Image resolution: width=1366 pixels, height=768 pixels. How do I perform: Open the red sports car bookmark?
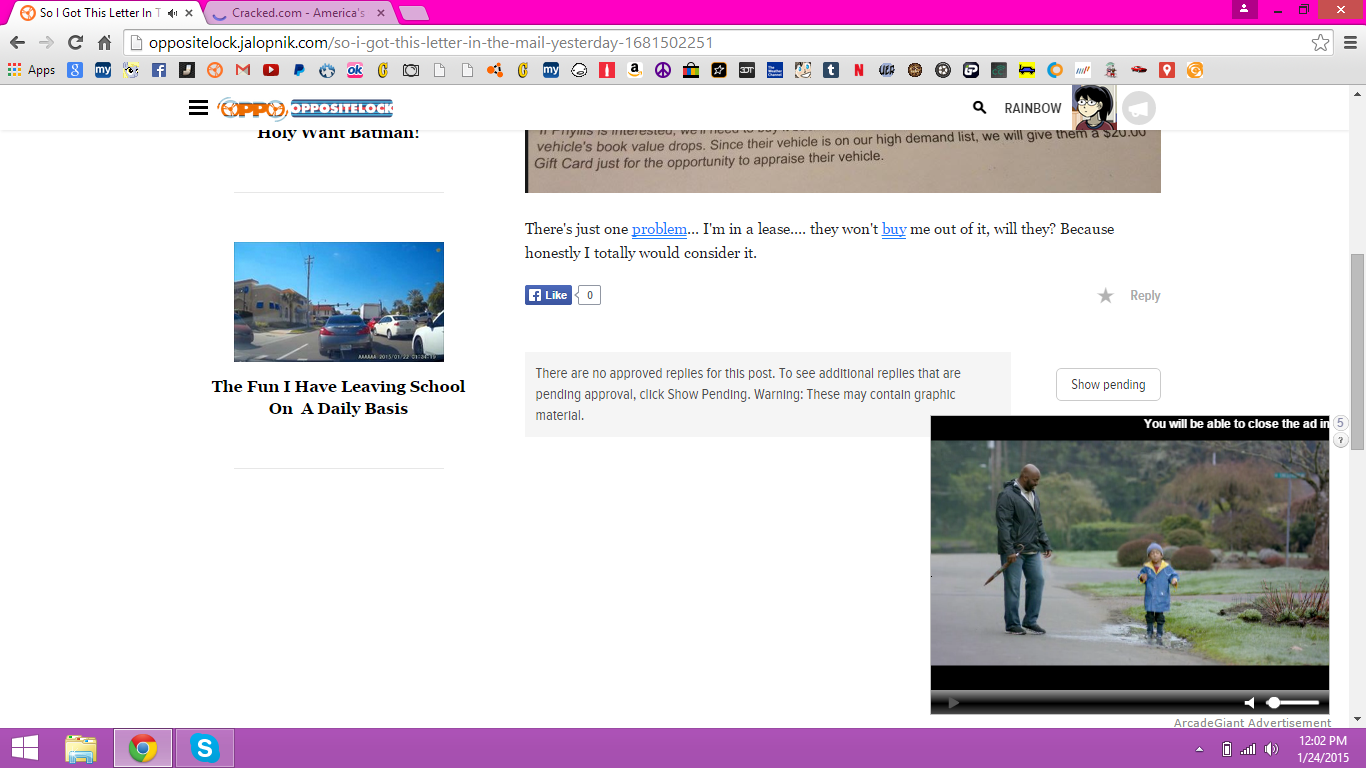tap(1139, 70)
